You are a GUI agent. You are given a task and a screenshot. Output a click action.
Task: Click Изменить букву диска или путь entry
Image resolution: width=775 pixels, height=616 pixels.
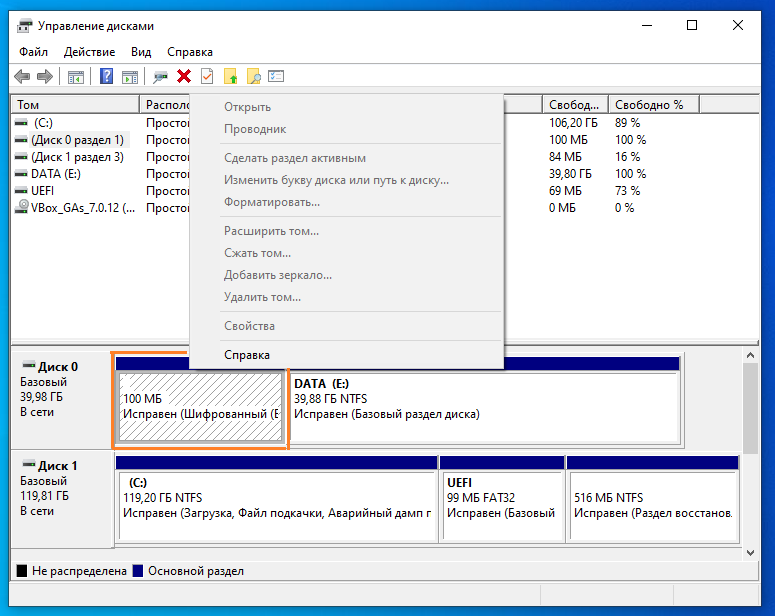coord(346,180)
